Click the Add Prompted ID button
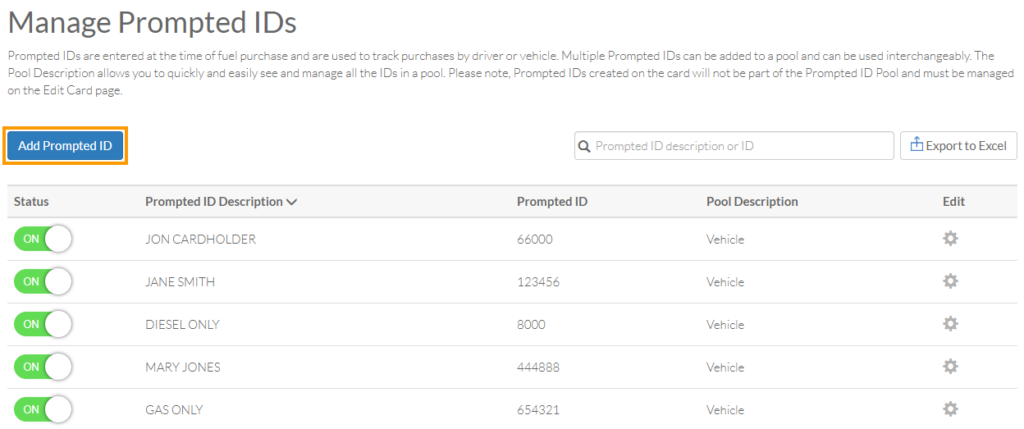Viewport: 1024px width, 429px height. coord(65,146)
